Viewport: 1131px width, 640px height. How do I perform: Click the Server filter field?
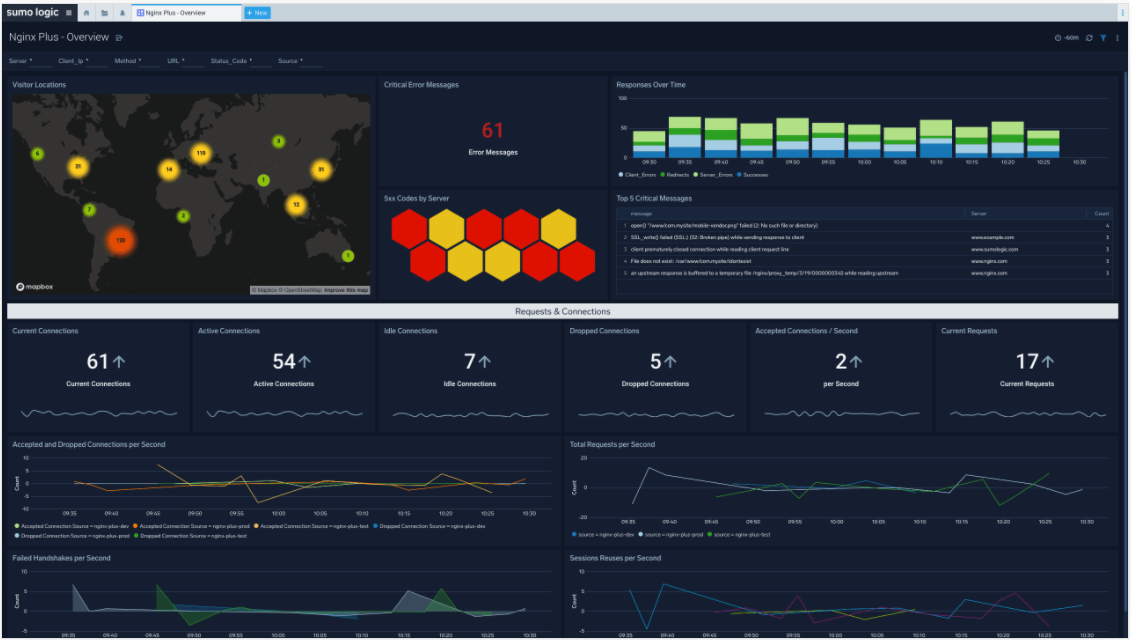[30, 61]
